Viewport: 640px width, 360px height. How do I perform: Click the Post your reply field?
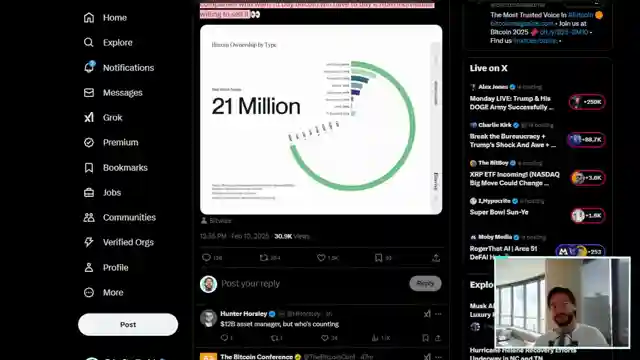[x=312, y=284]
